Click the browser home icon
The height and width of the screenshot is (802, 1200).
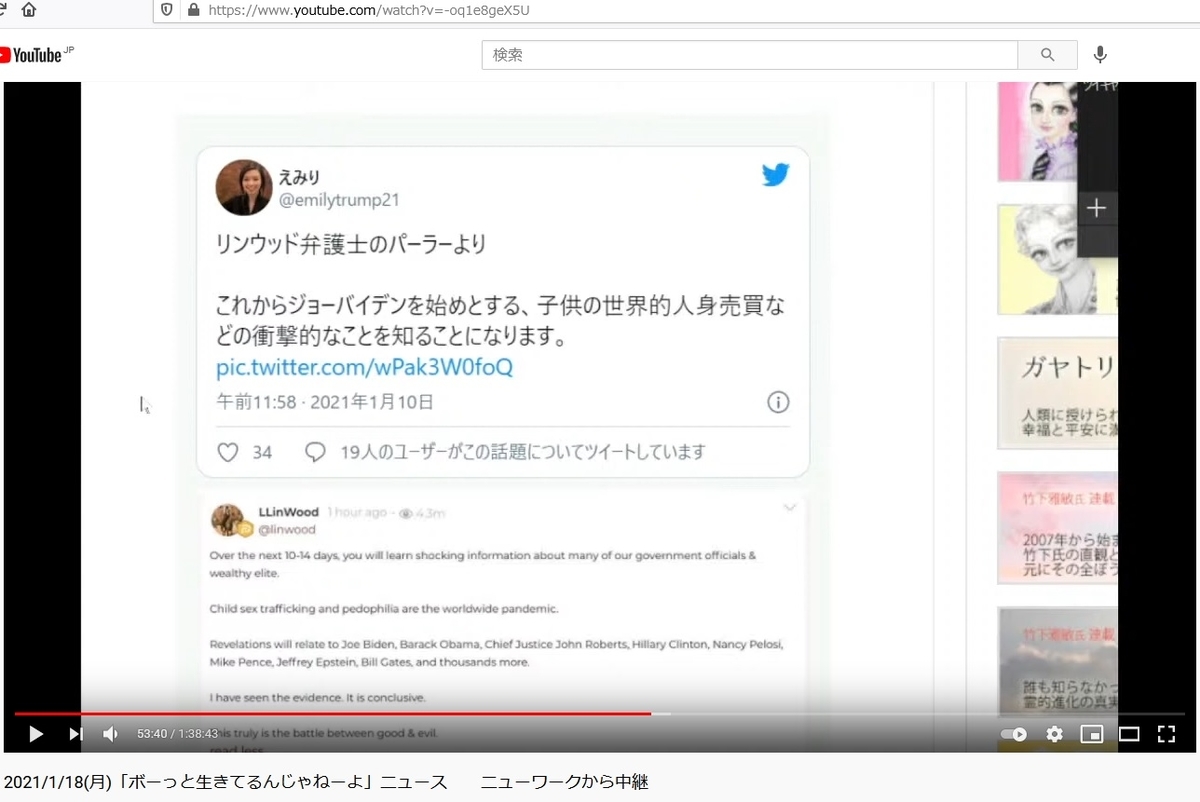click(29, 10)
